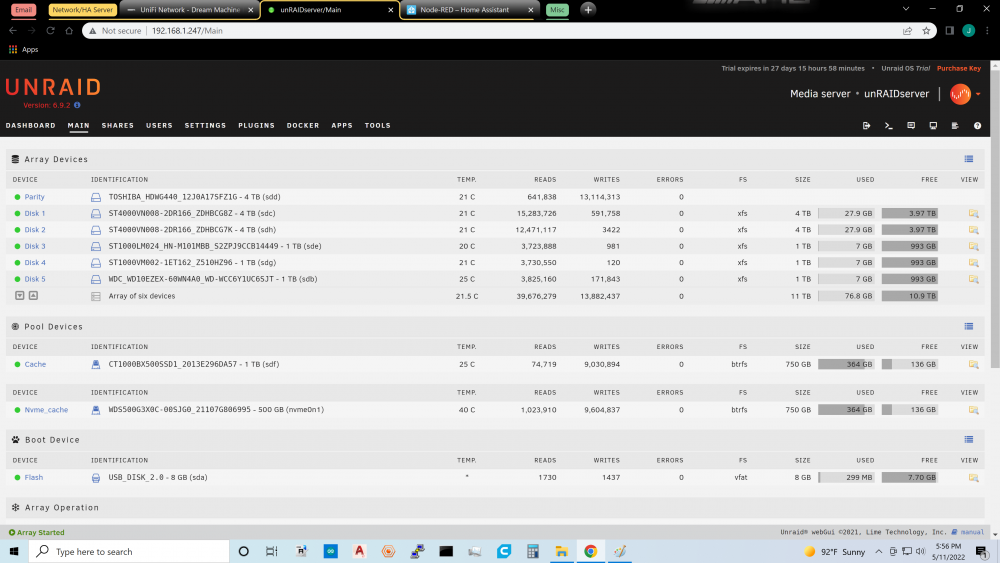Open File Explorer in taskbar
The width and height of the screenshot is (1000, 563).
coord(561,552)
